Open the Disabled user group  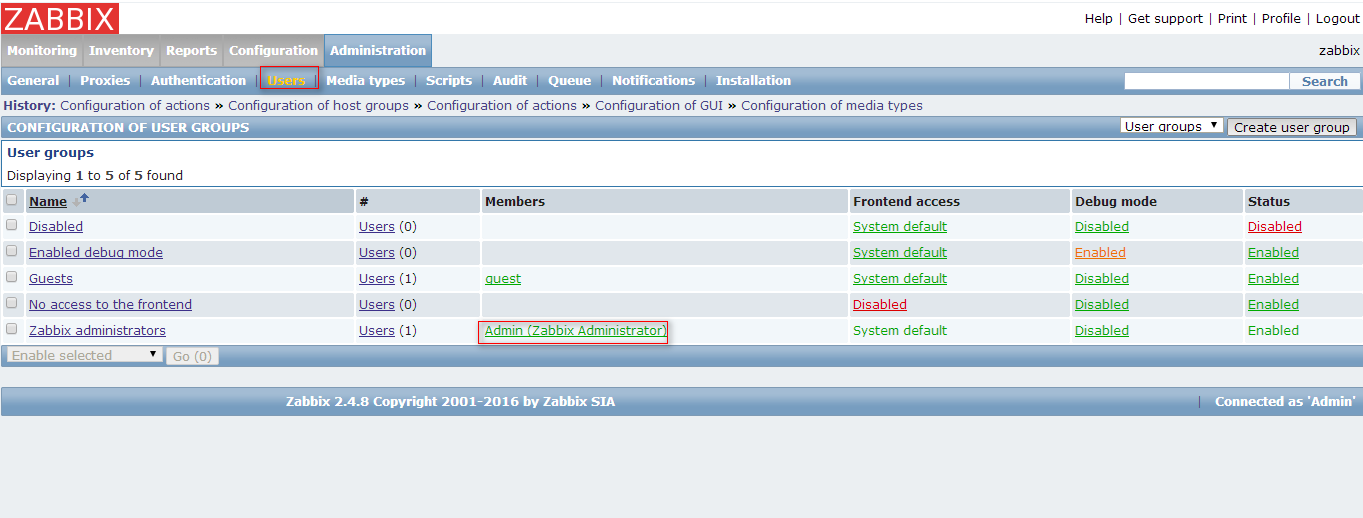click(56, 227)
